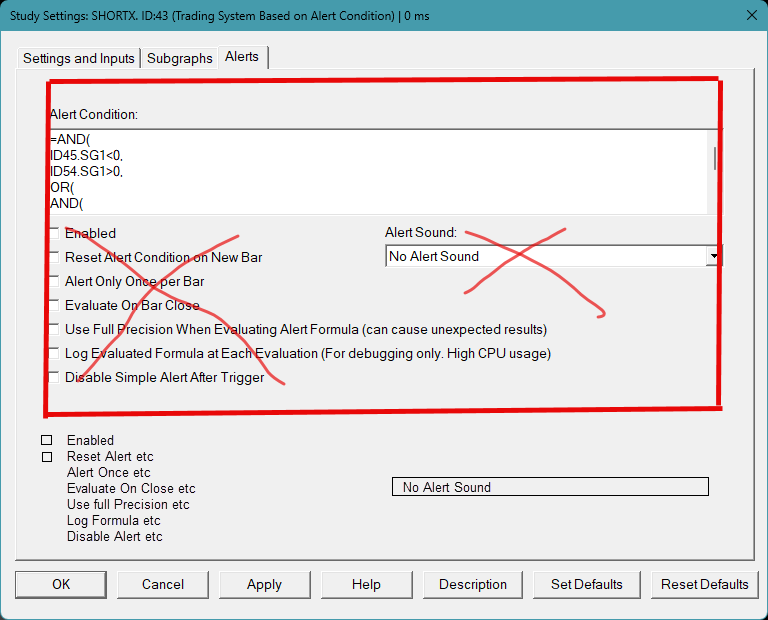Click the Use full Precision etc text
Screen dimensions: 768x620
pyautogui.click(x=128, y=504)
